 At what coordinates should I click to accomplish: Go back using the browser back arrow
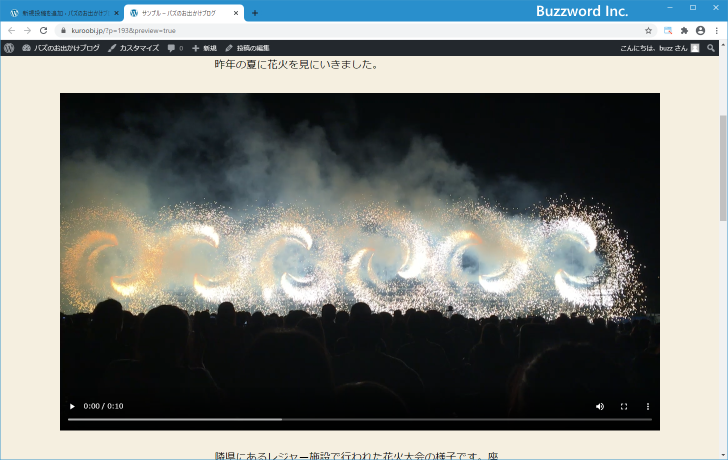coord(11,31)
